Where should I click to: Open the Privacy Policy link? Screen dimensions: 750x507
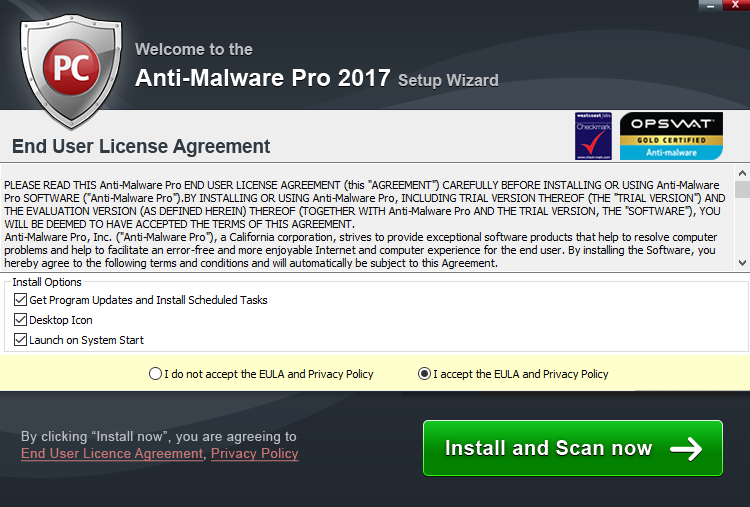[254, 454]
